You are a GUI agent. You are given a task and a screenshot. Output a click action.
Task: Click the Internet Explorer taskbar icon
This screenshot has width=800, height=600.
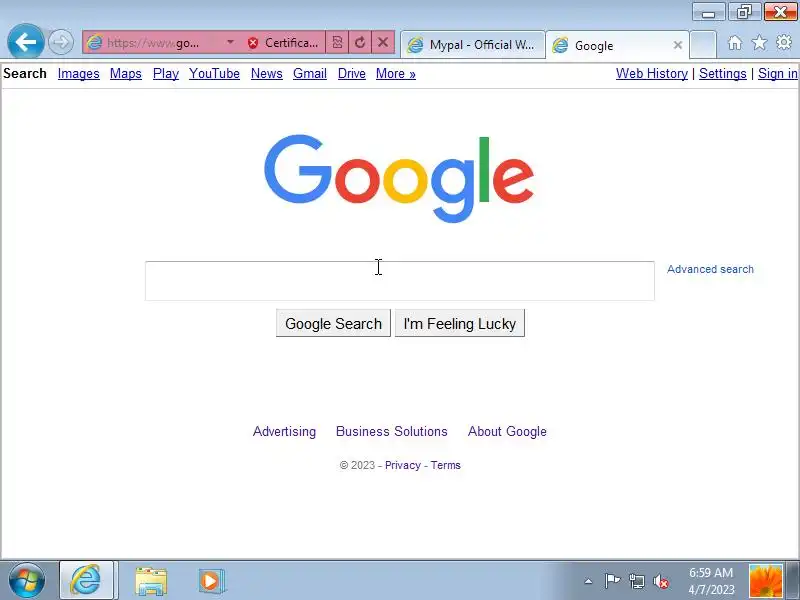[87, 581]
